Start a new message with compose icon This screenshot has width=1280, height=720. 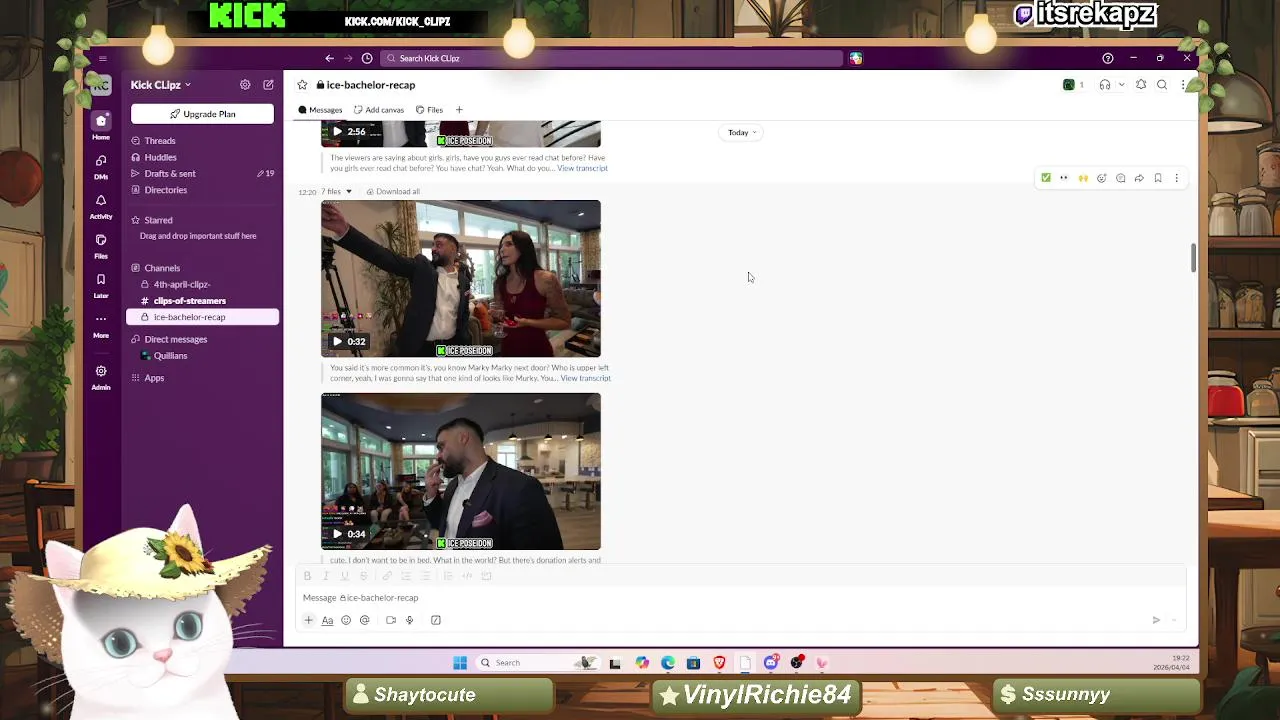pos(268,85)
